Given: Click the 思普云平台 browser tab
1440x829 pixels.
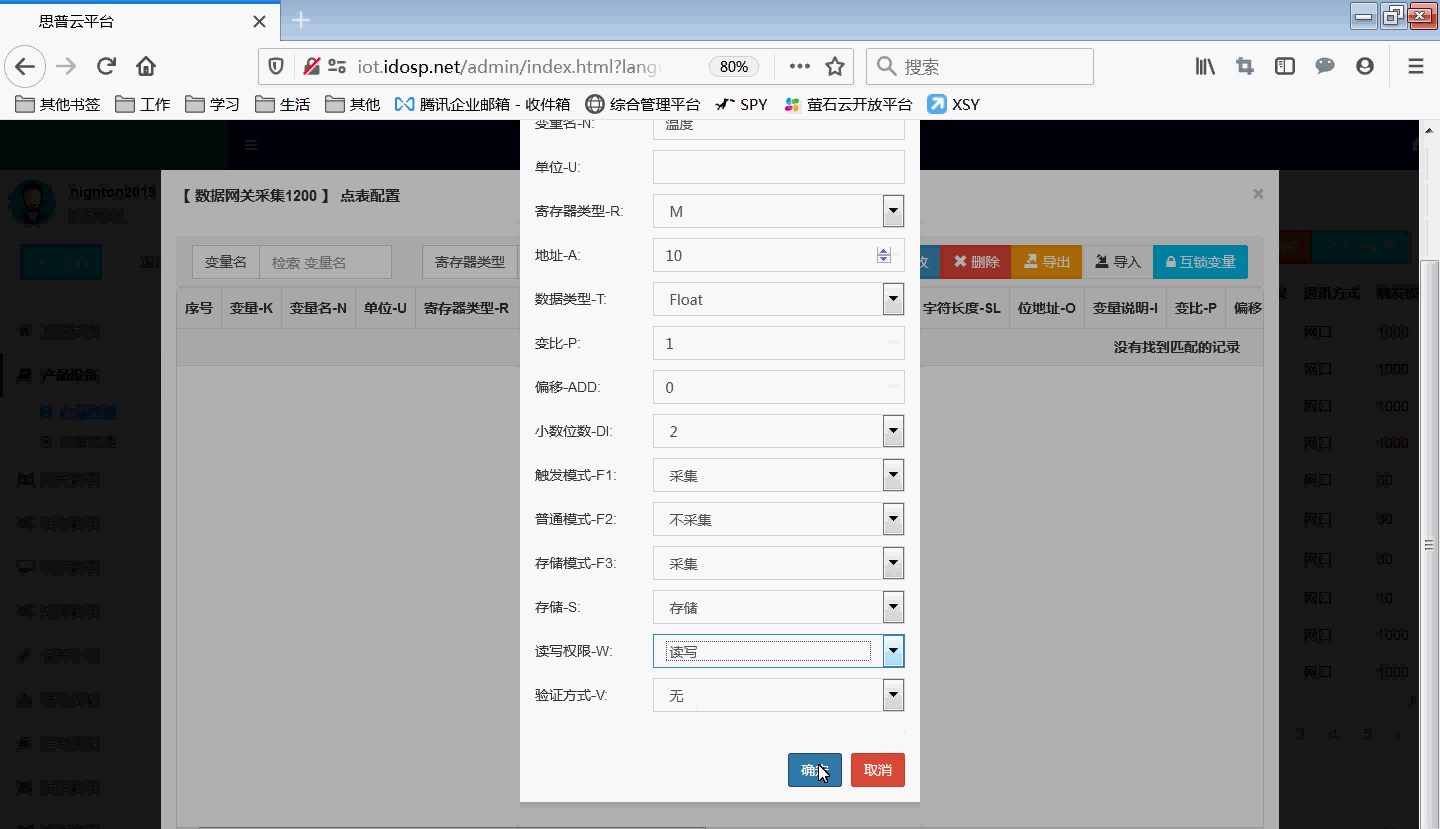Looking at the screenshot, I should tap(140, 21).
